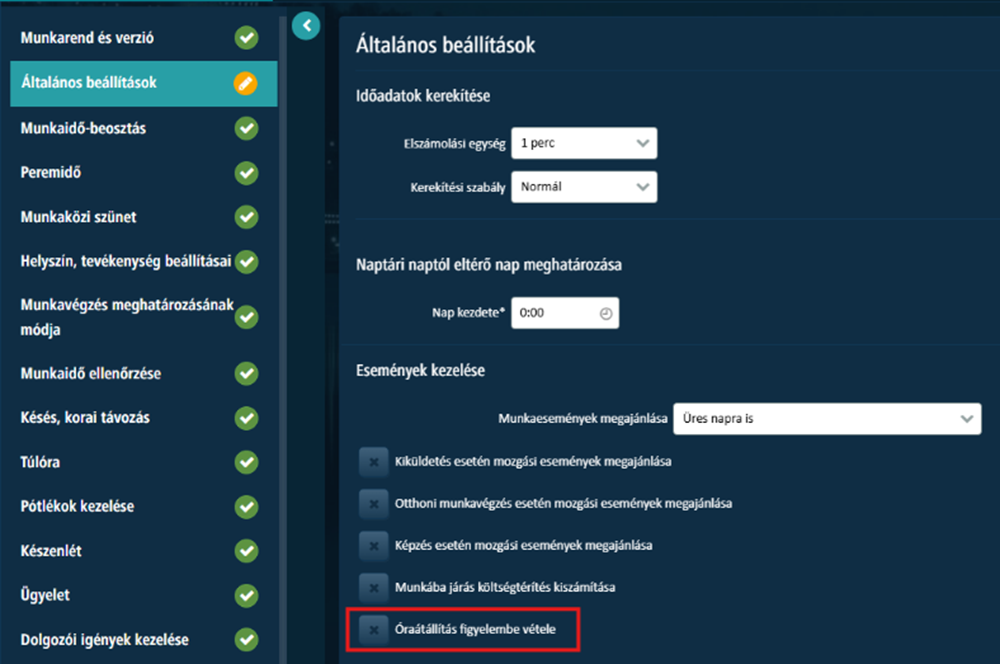Click green checkmark beside Túlóra
Viewport: 1000px width, 664px height.
tap(246, 462)
